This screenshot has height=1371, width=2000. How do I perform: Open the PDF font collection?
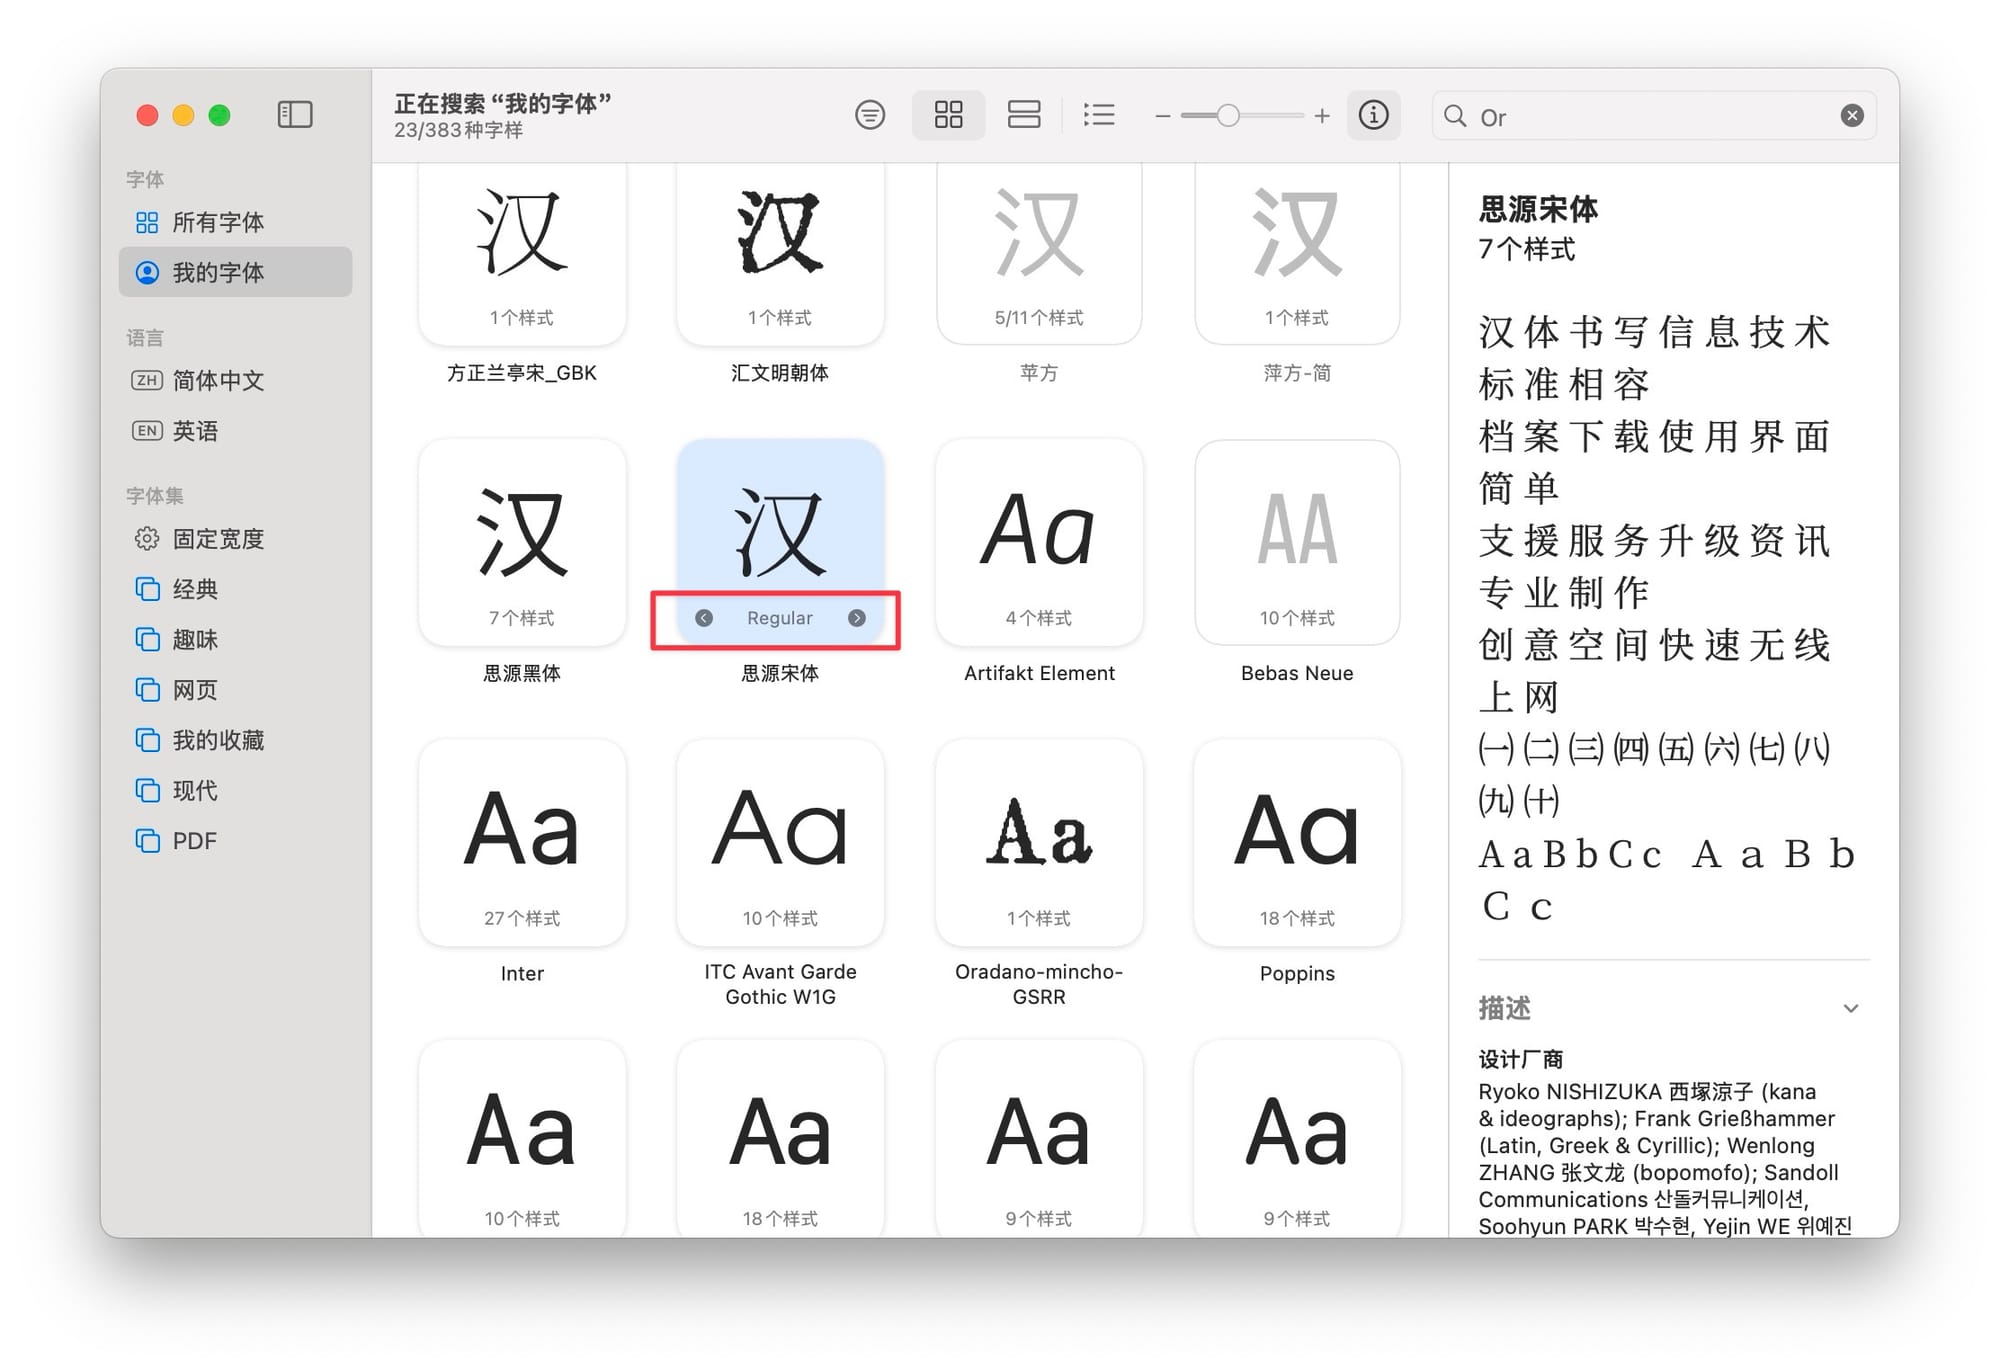(194, 841)
